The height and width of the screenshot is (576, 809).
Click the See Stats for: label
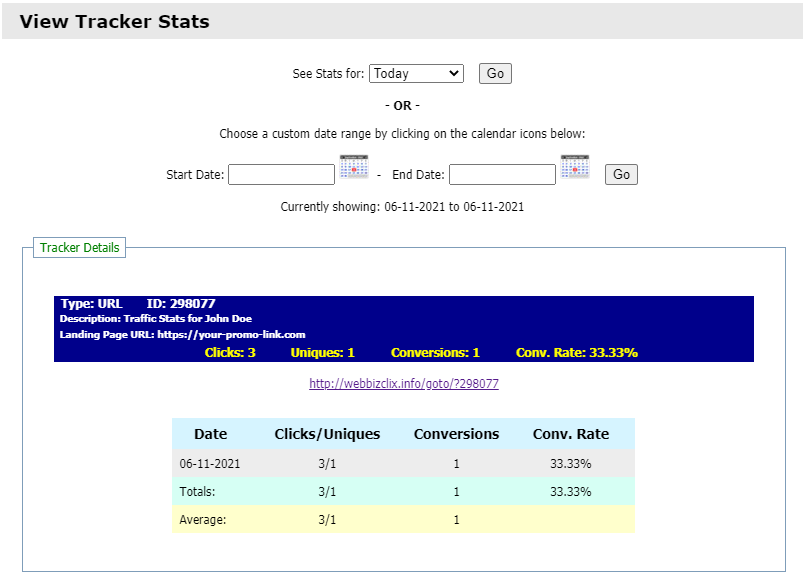click(x=328, y=74)
